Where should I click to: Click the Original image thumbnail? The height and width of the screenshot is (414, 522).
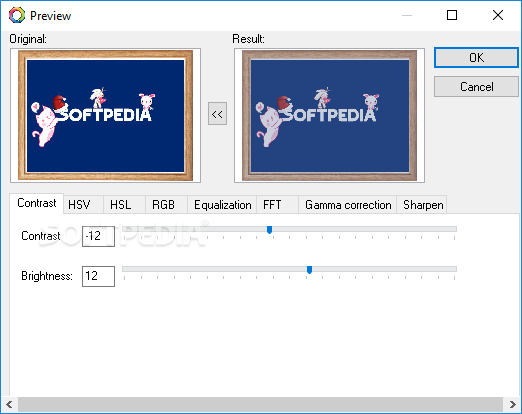click(x=105, y=115)
